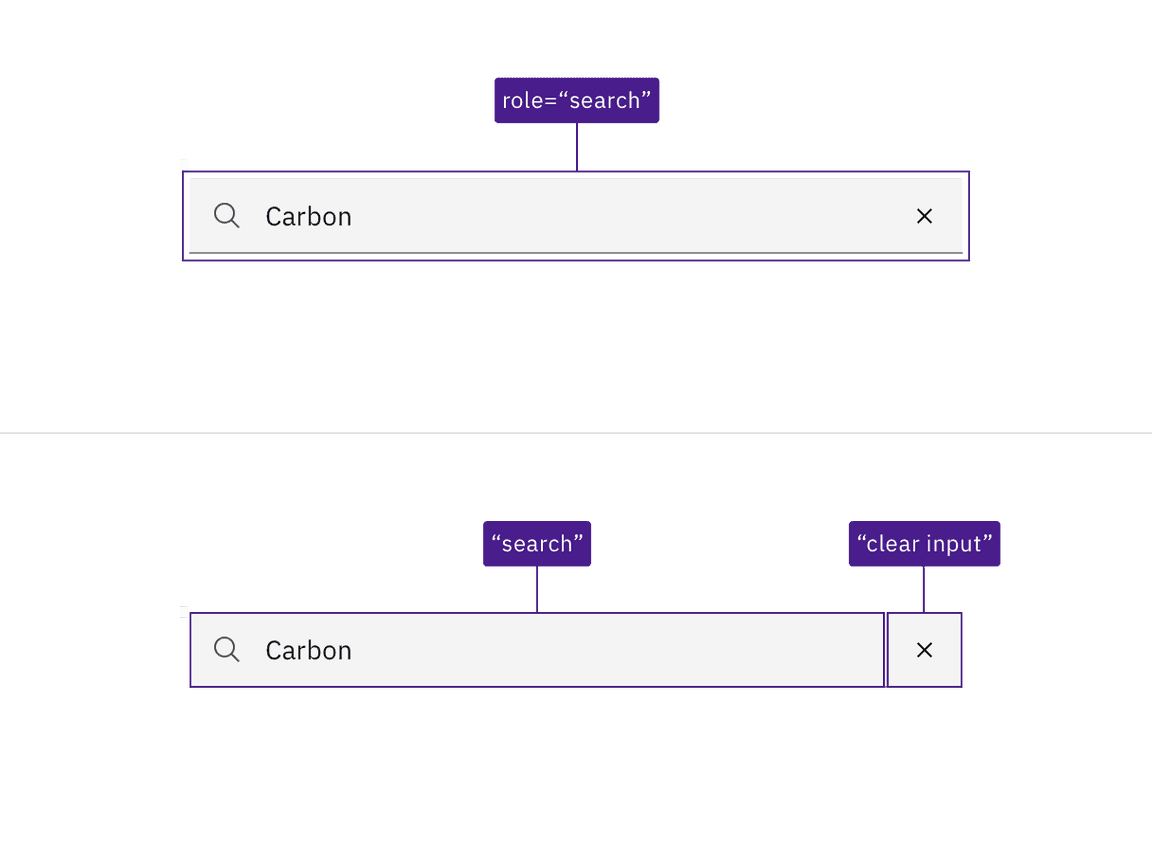The width and height of the screenshot is (1152, 864).
Task: Click the magnifying glass icon in the bottom search bar
Action: [x=227, y=650]
